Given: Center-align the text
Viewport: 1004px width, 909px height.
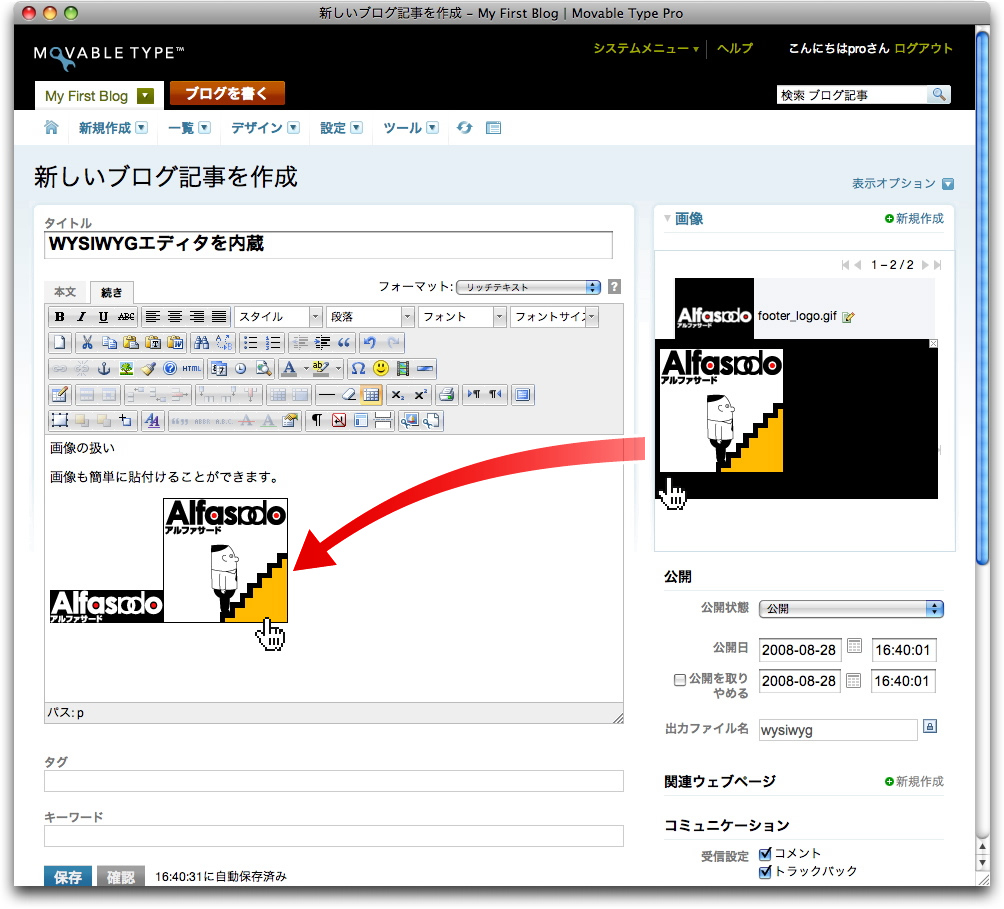Looking at the screenshot, I should point(175,316).
